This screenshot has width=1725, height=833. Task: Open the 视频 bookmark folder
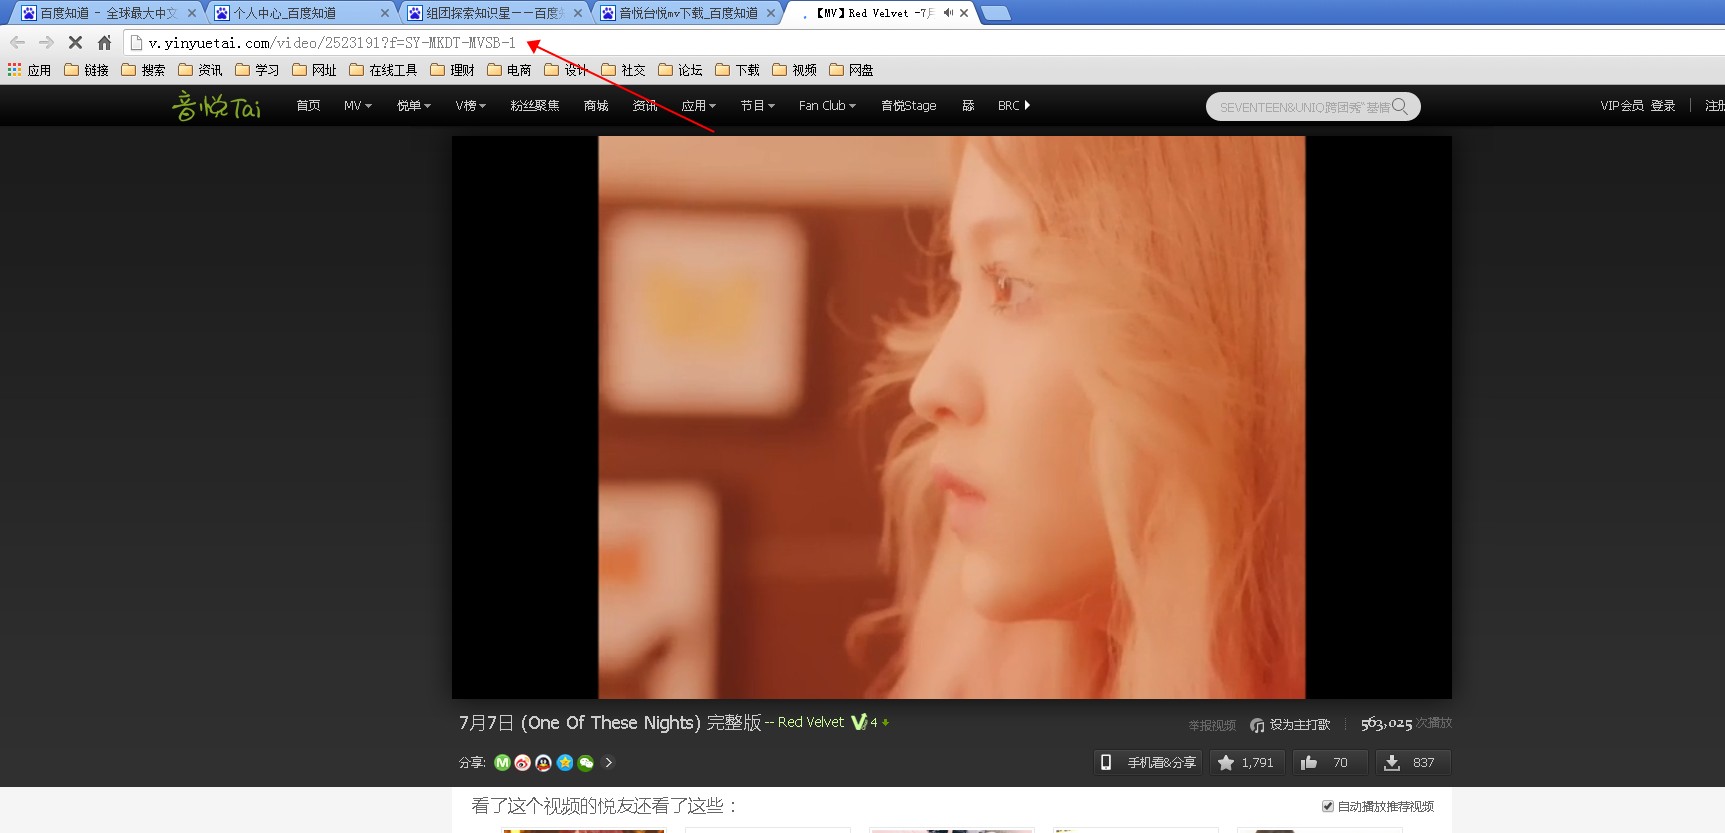[x=794, y=70]
